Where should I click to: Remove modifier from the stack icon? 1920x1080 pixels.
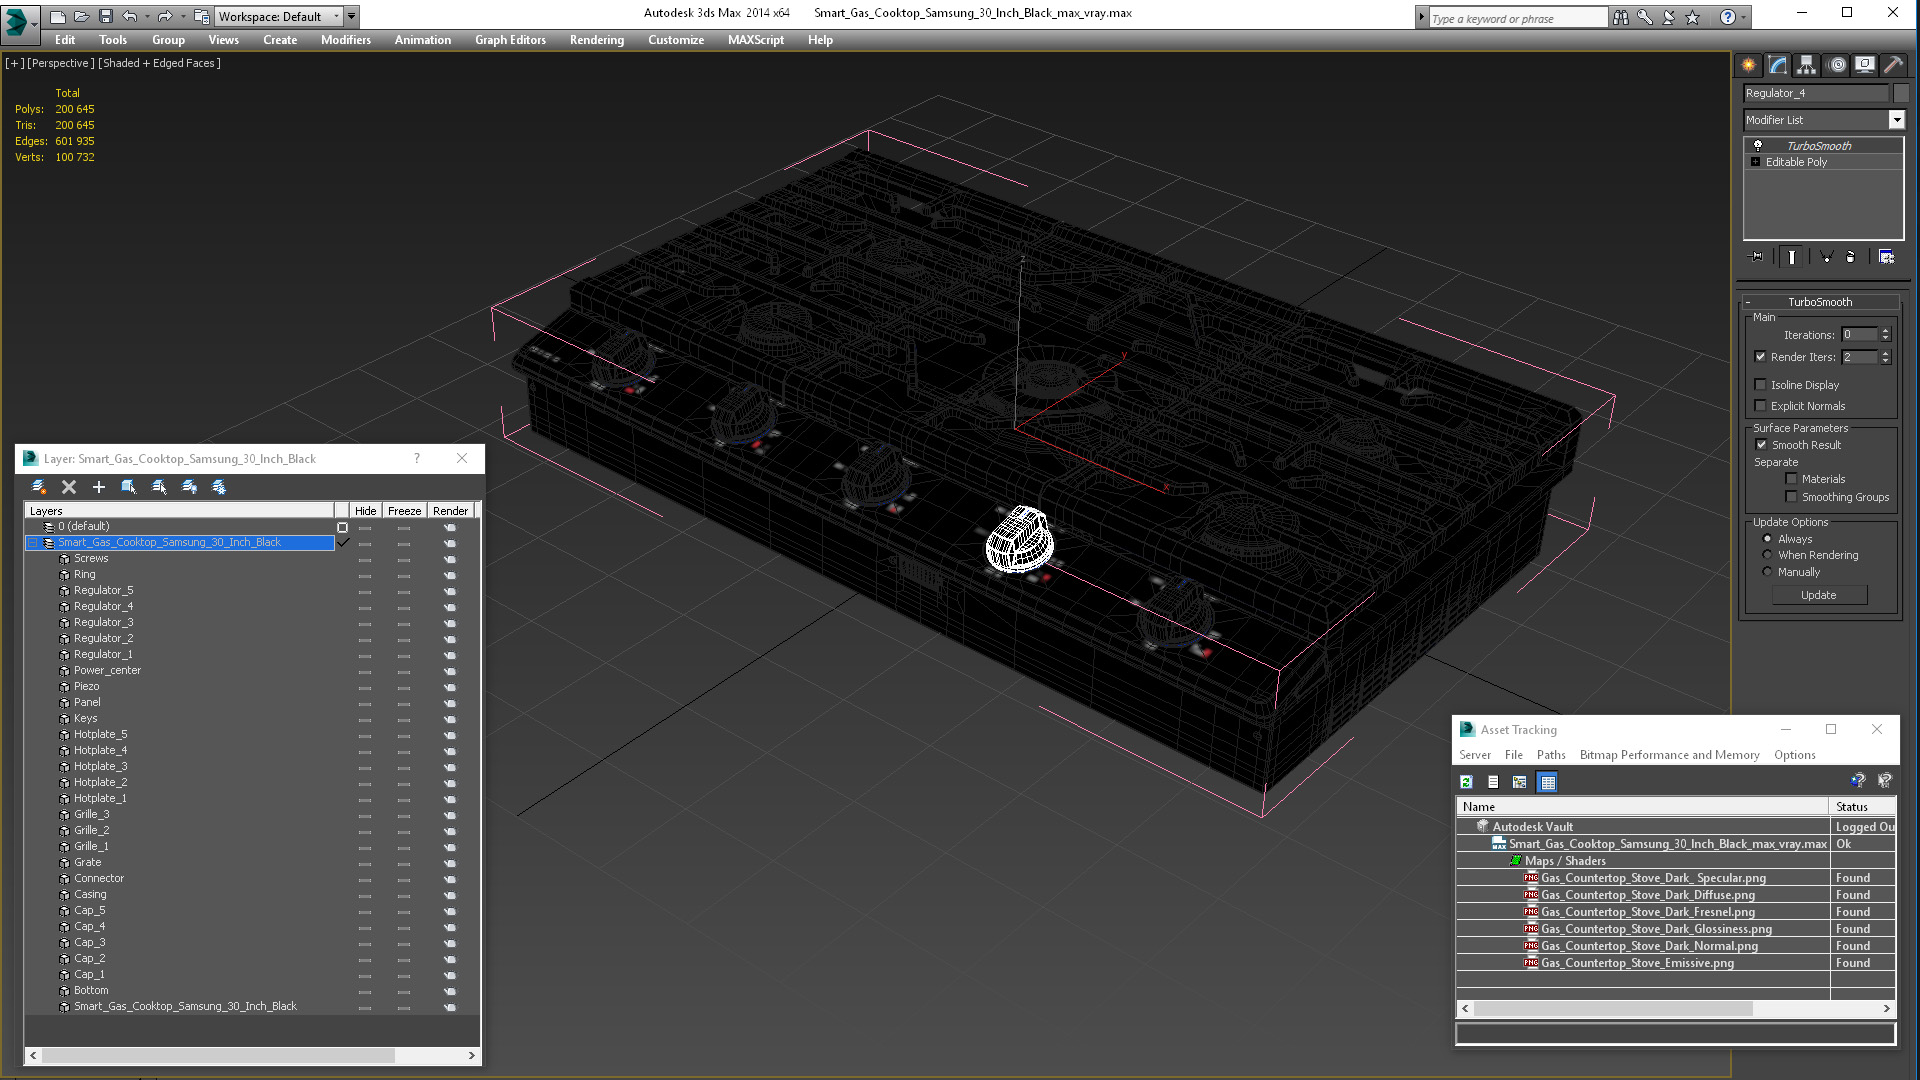click(1850, 257)
